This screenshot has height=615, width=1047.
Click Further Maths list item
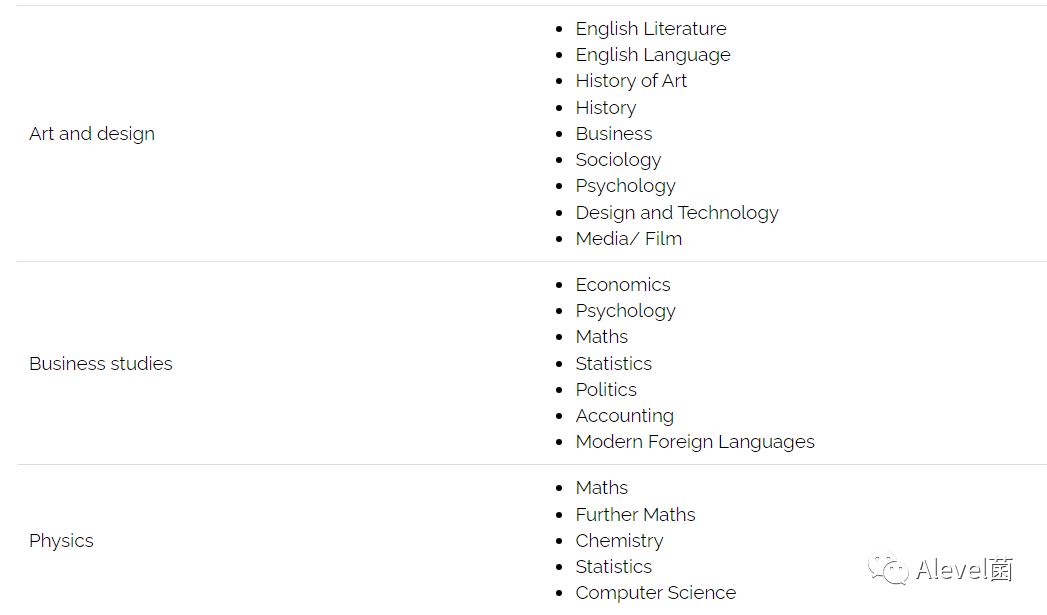coord(636,514)
